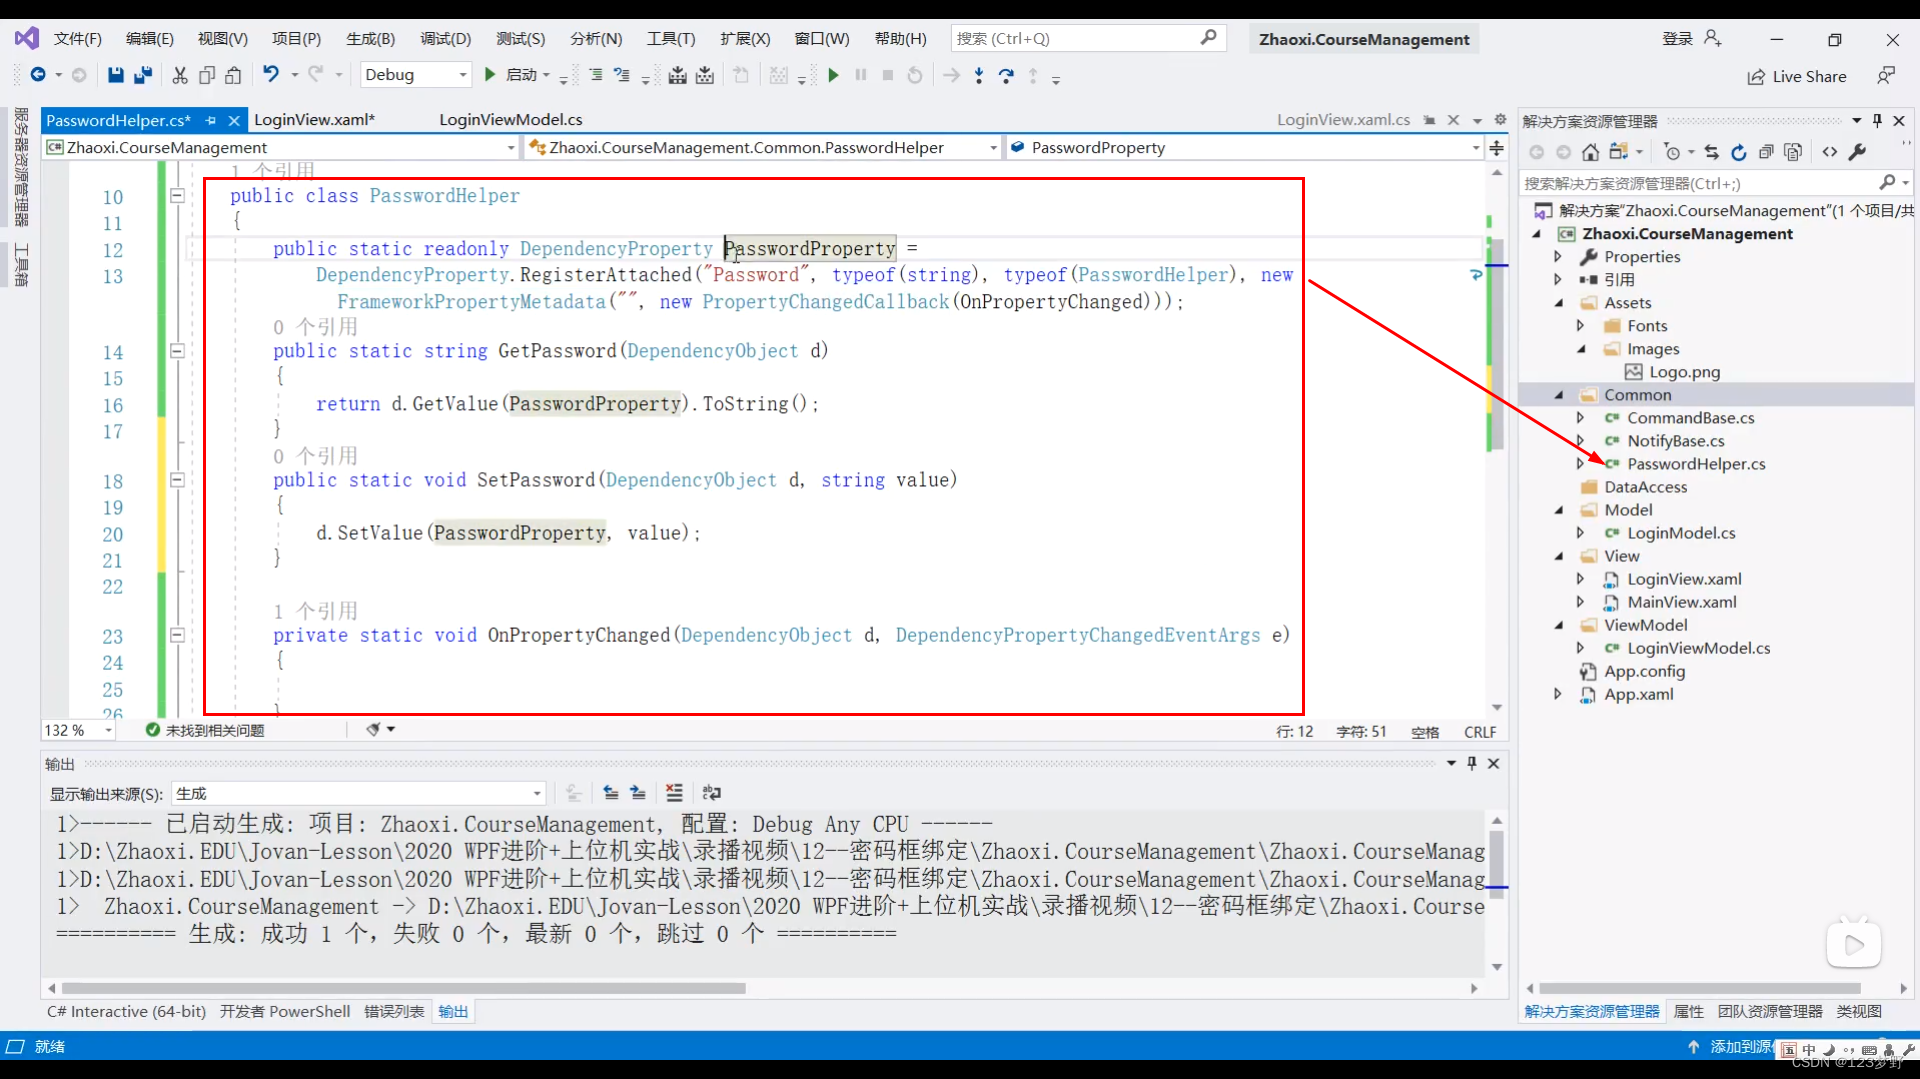This screenshot has height=1079, width=1920.
Task: Open the PasswordProperty member dropdown
Action: (1245, 148)
